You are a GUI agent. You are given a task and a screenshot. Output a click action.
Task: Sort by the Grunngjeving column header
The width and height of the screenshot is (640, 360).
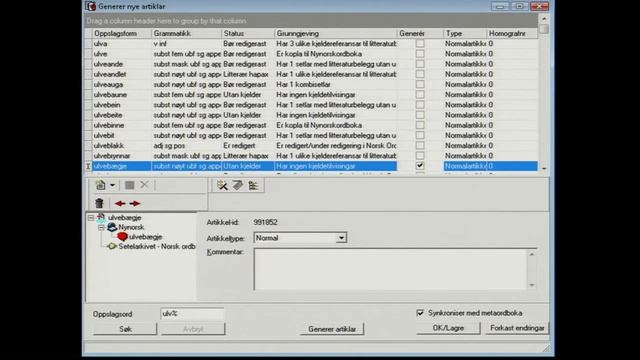coord(336,33)
